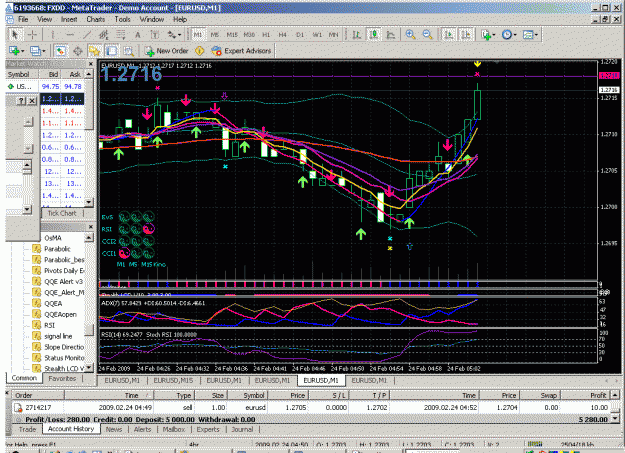The height and width of the screenshot is (453, 625).
Task: Select QQEA indicator in Navigator
Action: [x=53, y=303]
